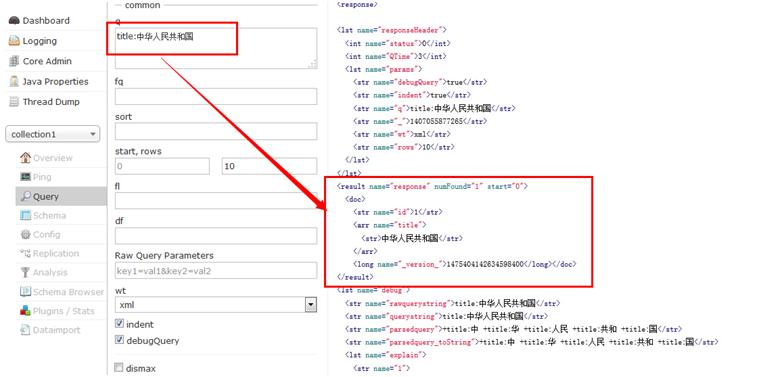Viewport: 782px width, 377px height.
Task: Click the fl field list input
Action: (216, 200)
